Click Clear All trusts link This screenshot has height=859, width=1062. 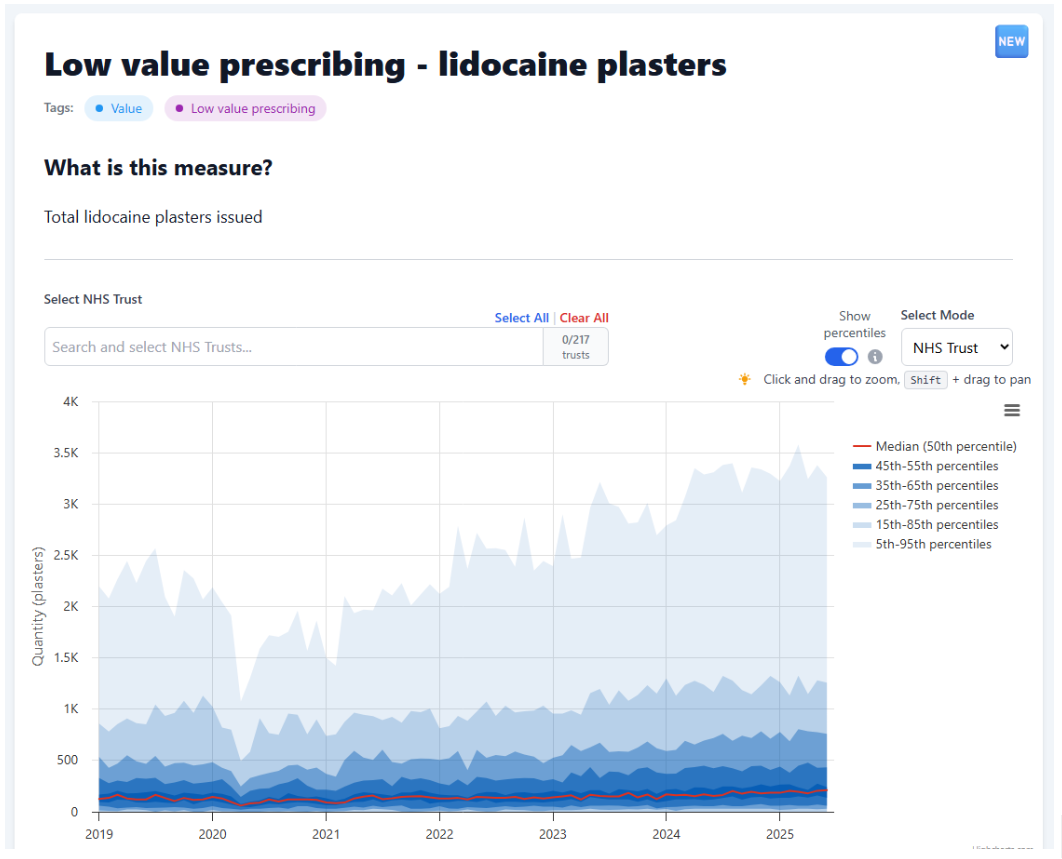point(584,318)
